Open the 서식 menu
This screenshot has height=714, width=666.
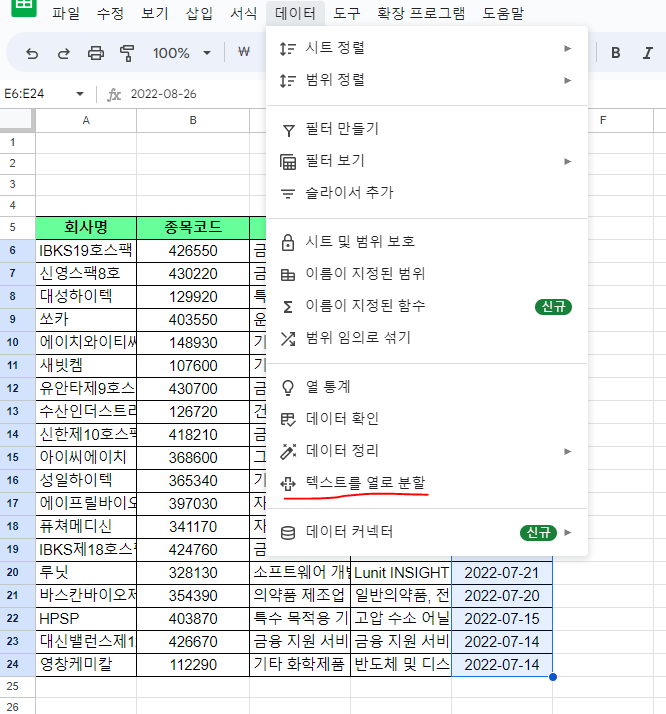244,13
